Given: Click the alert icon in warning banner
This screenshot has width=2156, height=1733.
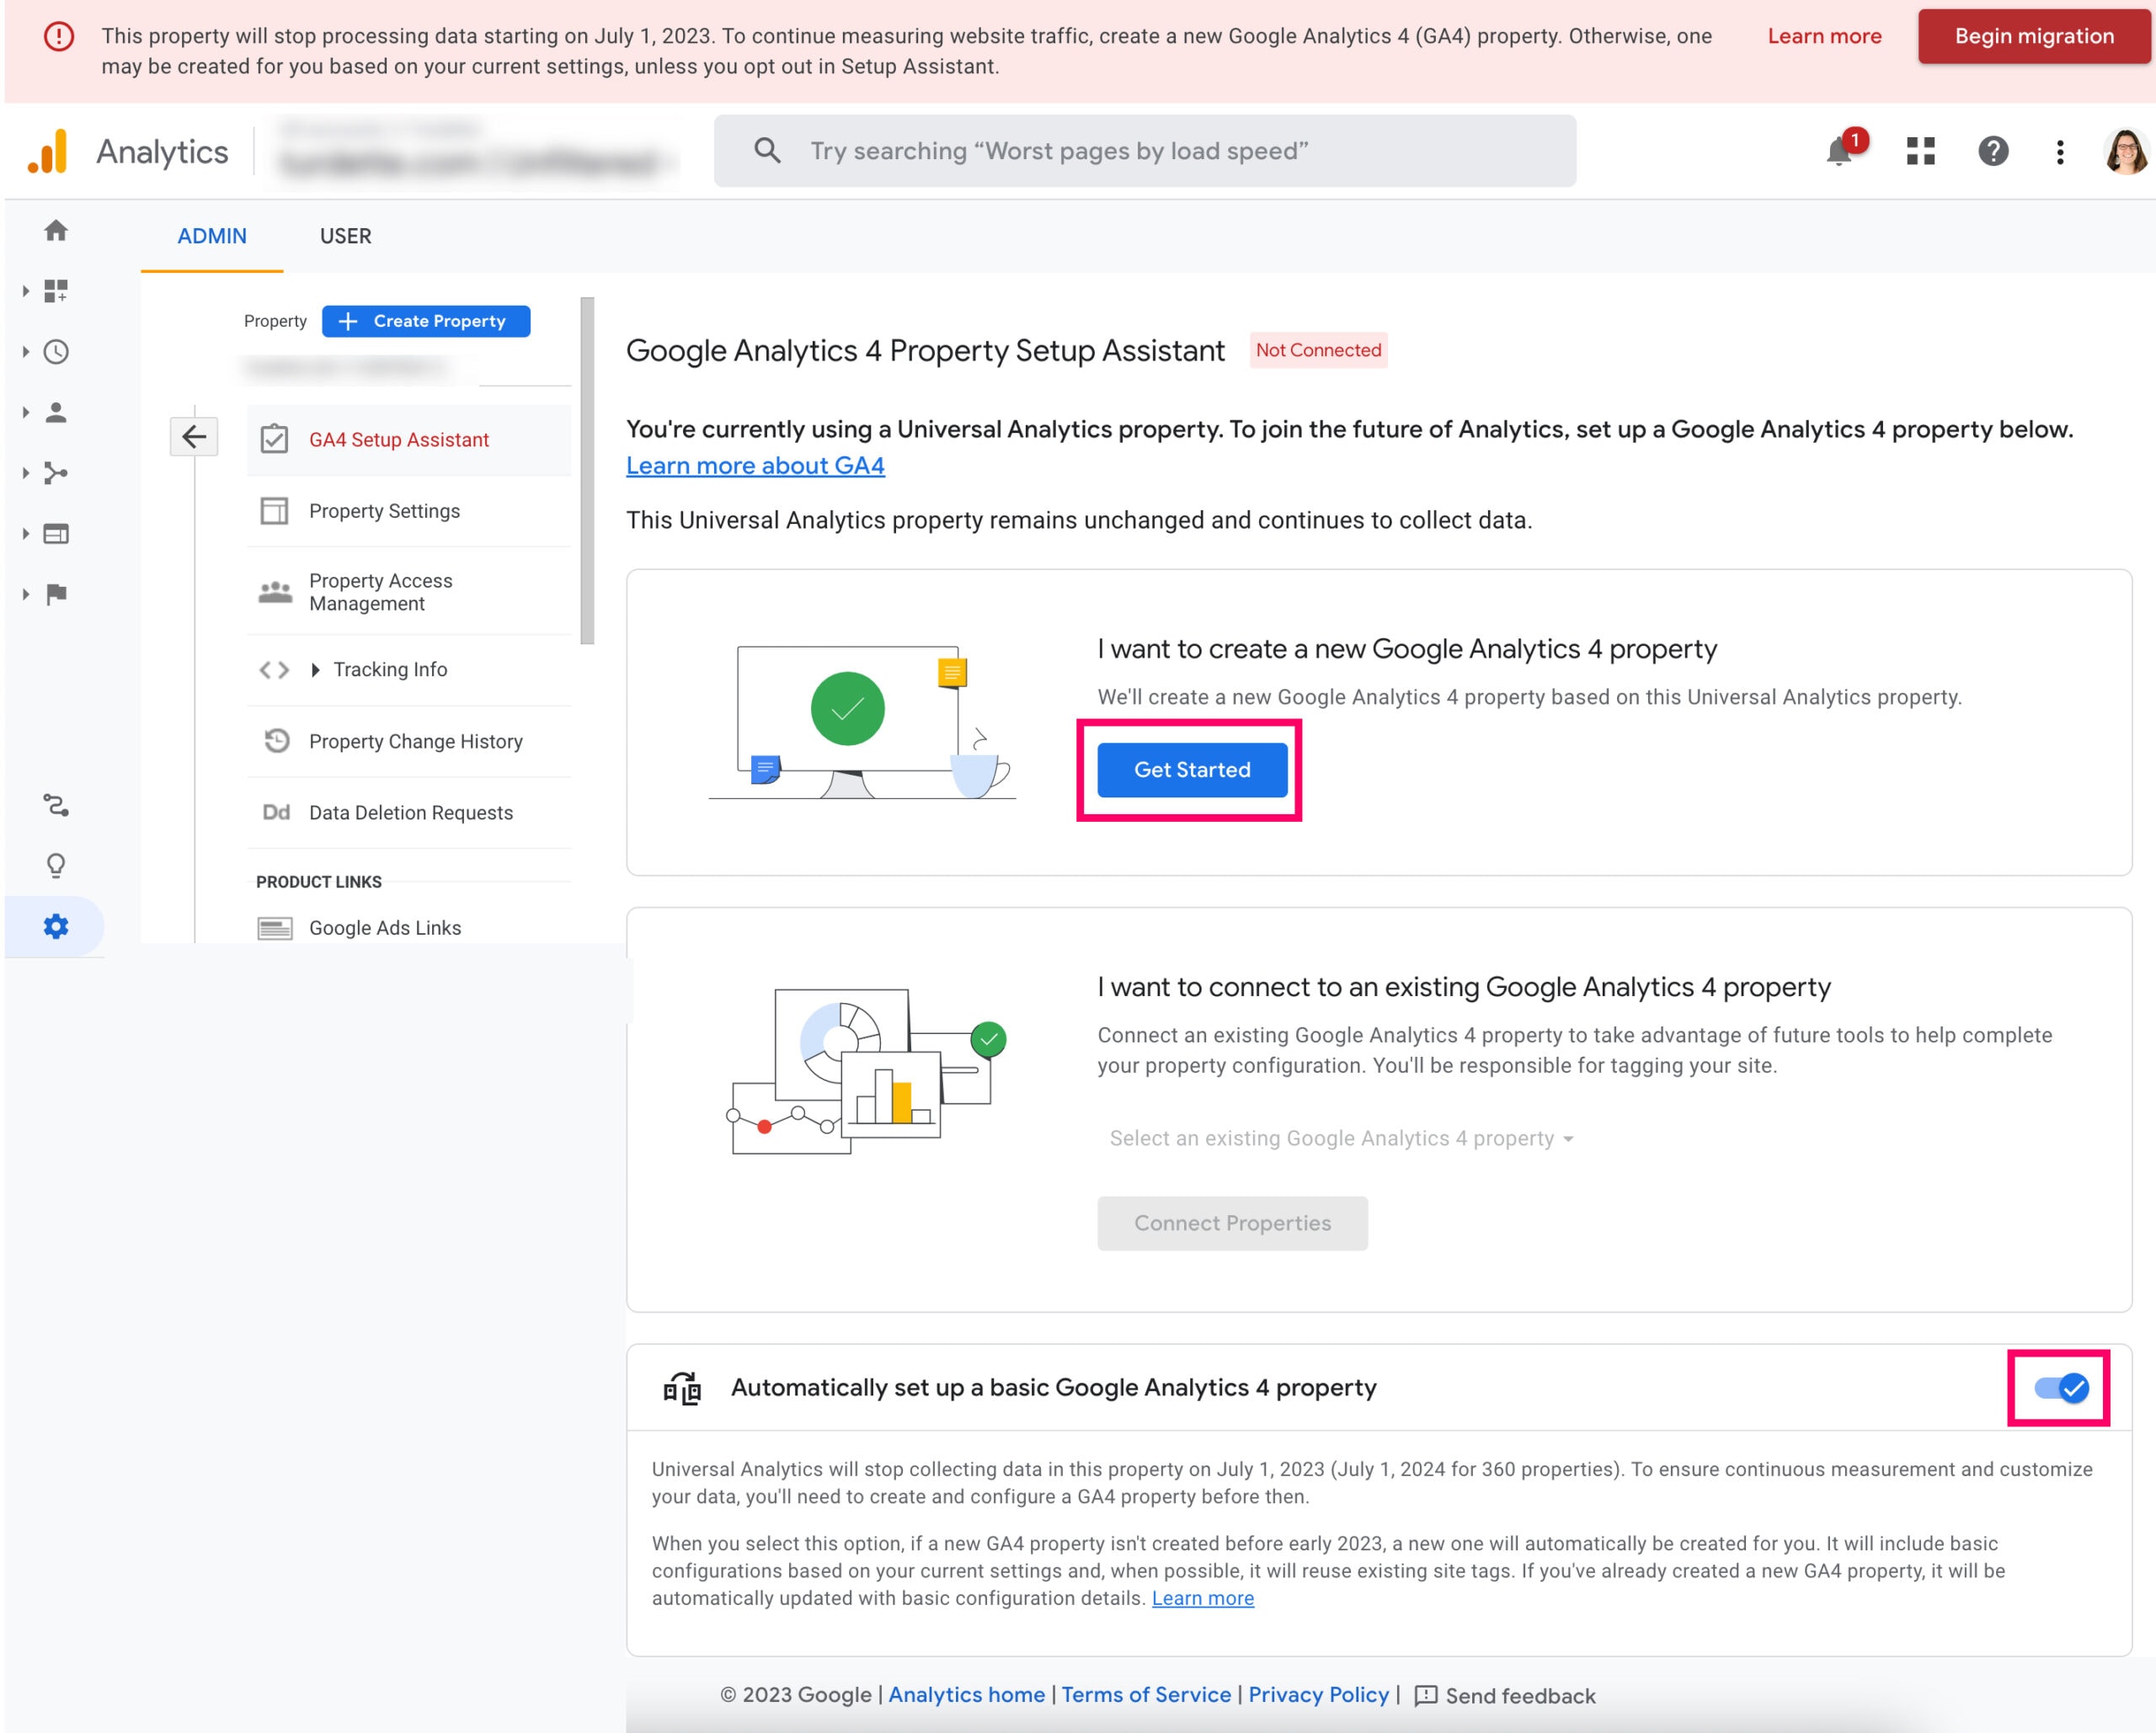Looking at the screenshot, I should (59, 37).
